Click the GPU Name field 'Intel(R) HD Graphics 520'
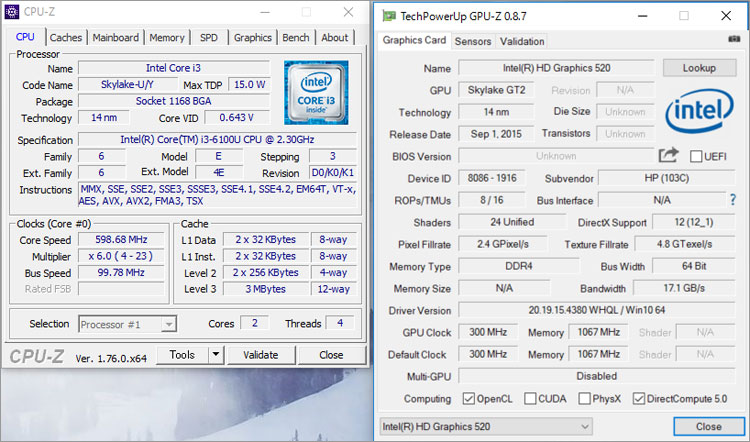 556,68
